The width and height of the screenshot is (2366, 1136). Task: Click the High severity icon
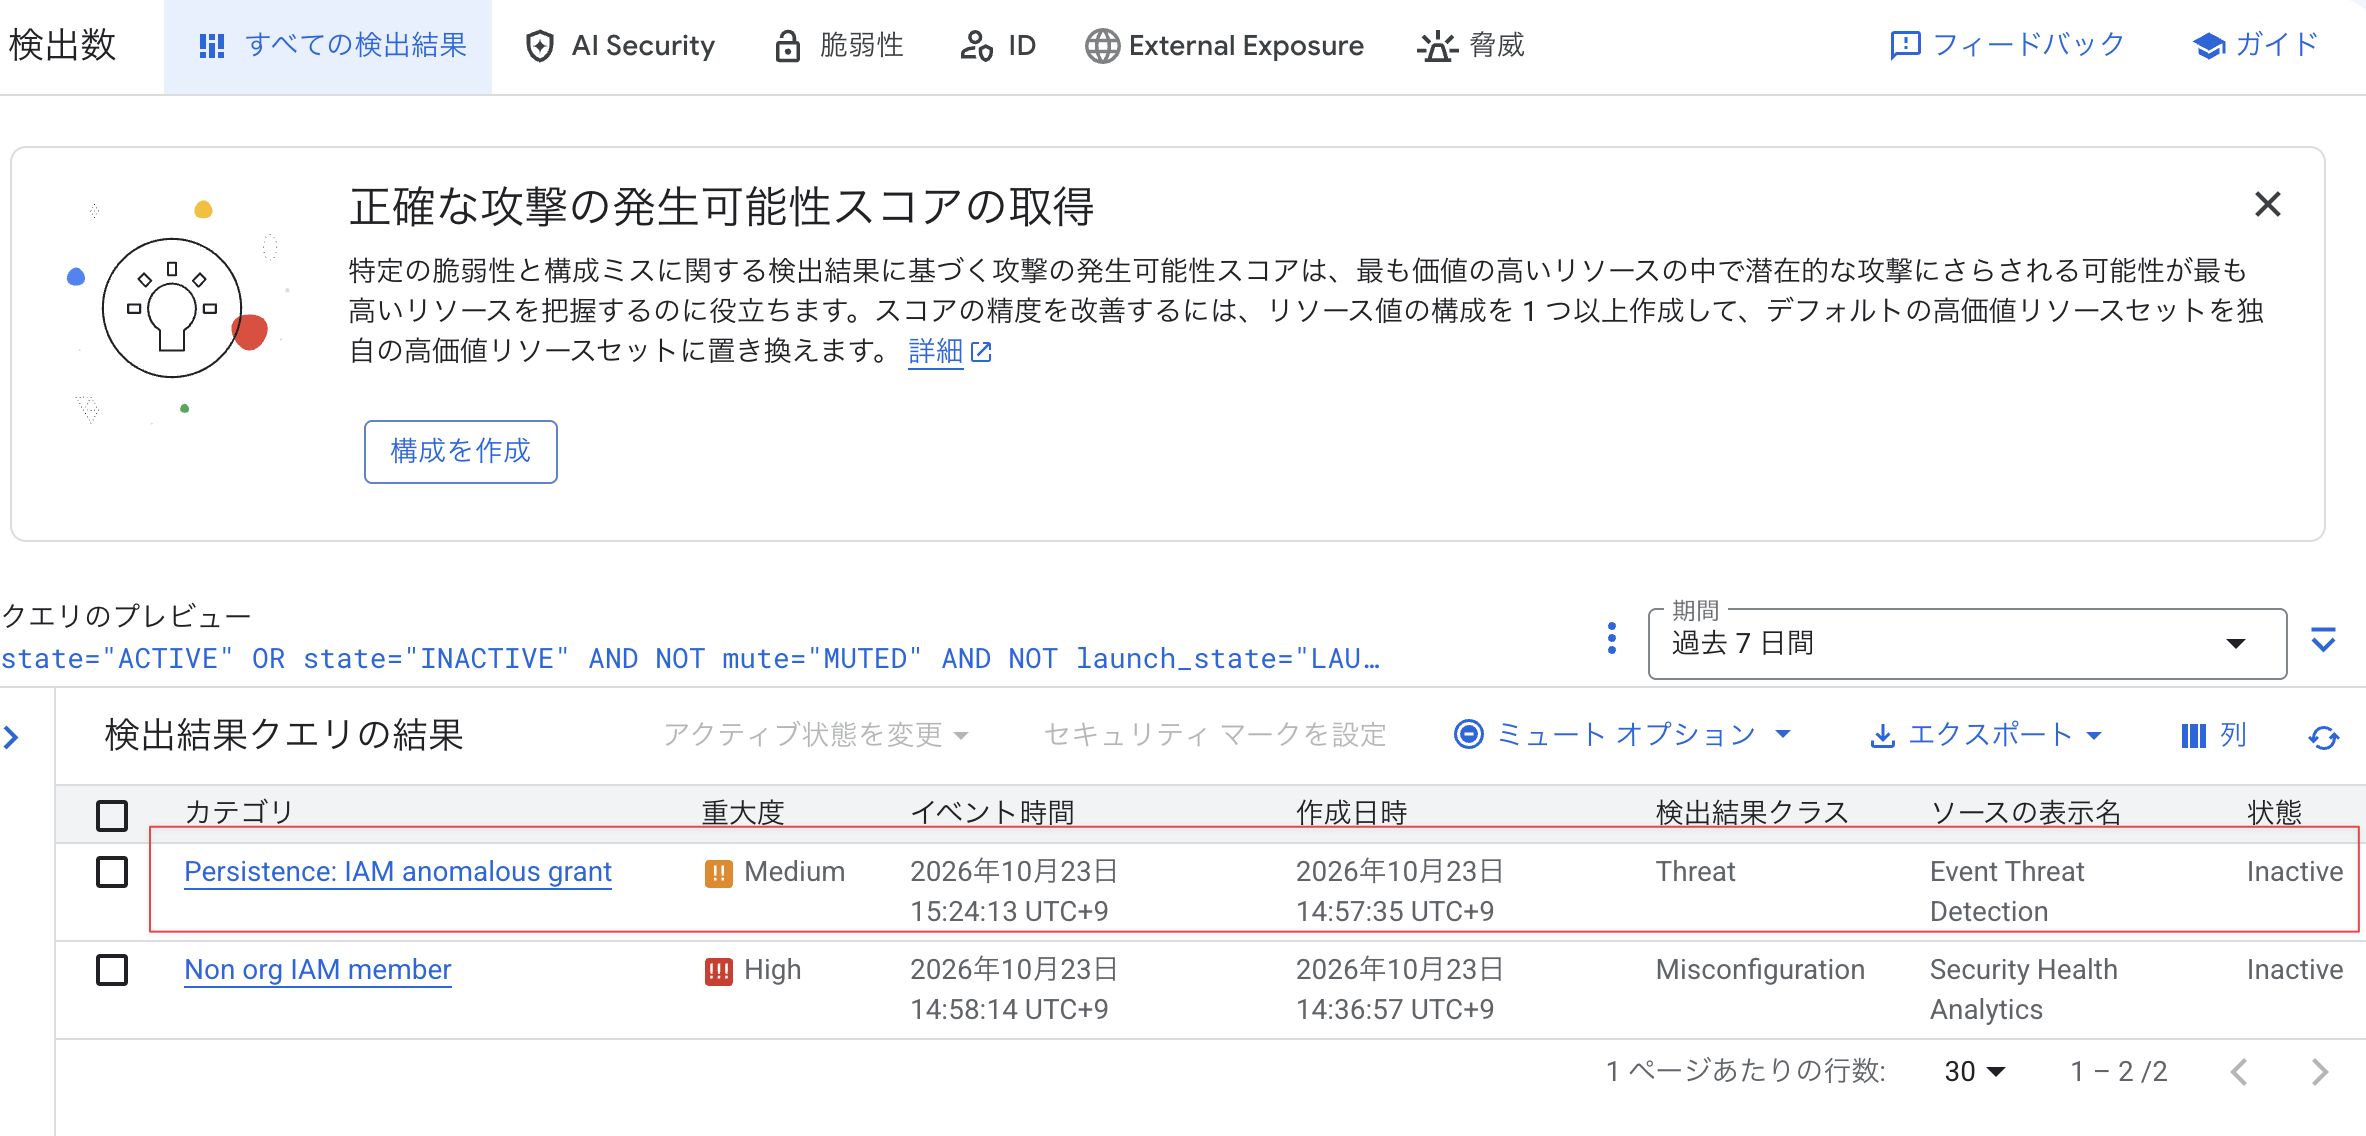[718, 971]
